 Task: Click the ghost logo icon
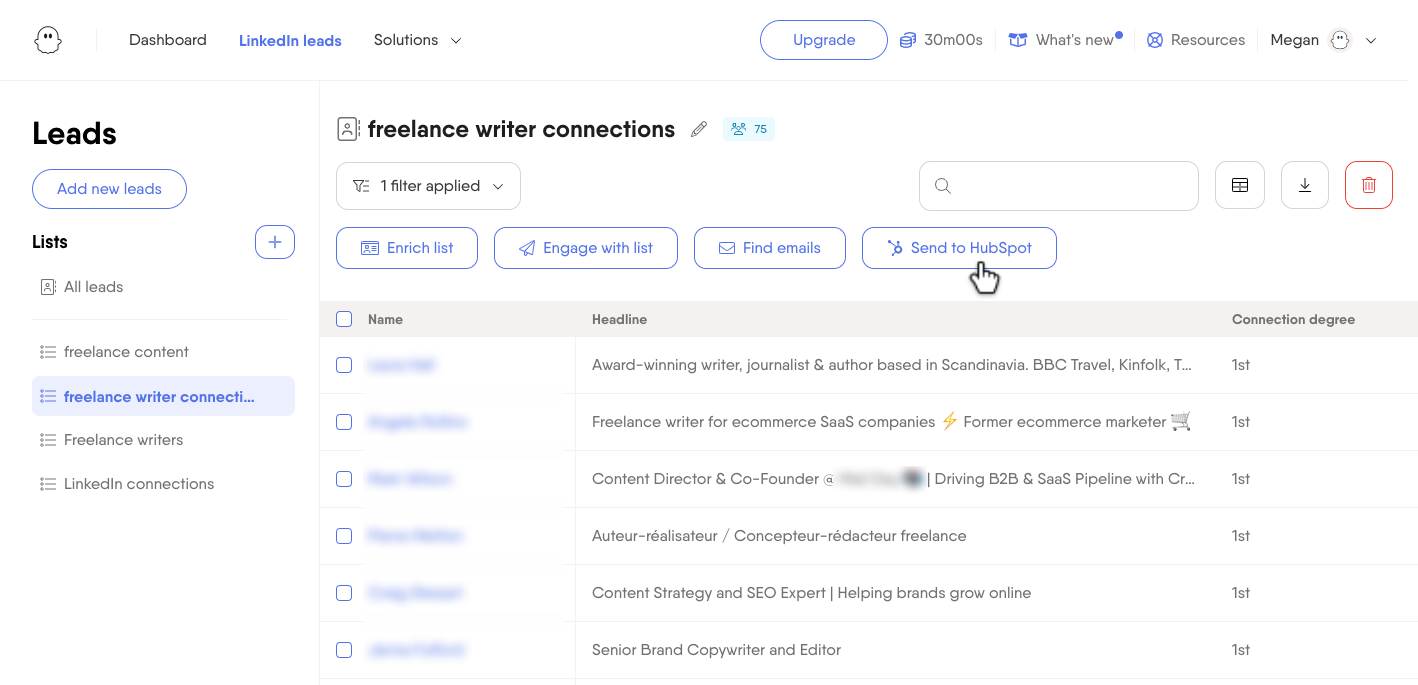point(47,40)
